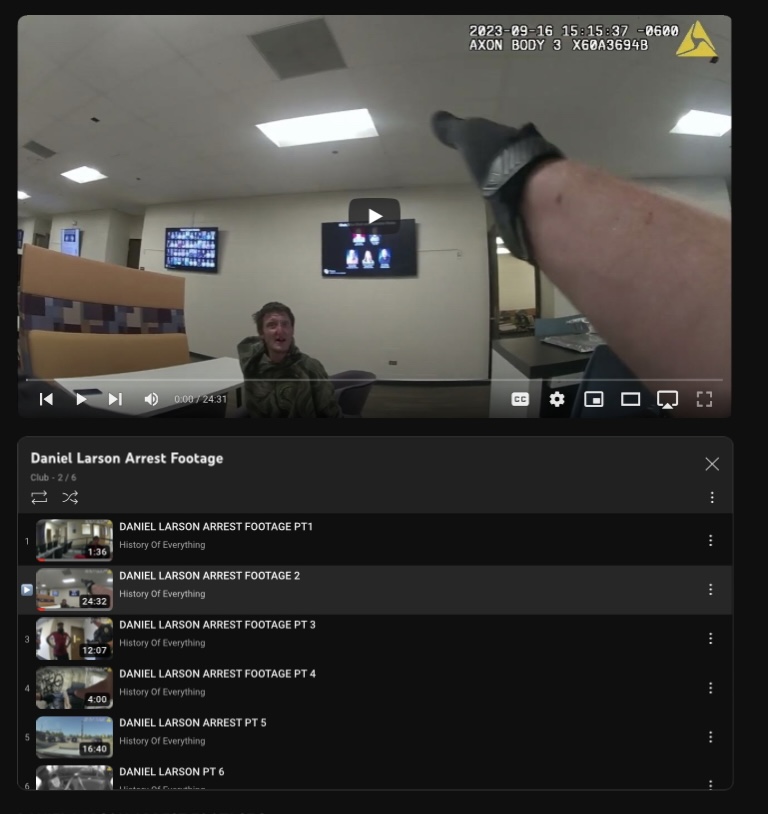
Task: Toggle shuffle playlist
Action: [70, 497]
